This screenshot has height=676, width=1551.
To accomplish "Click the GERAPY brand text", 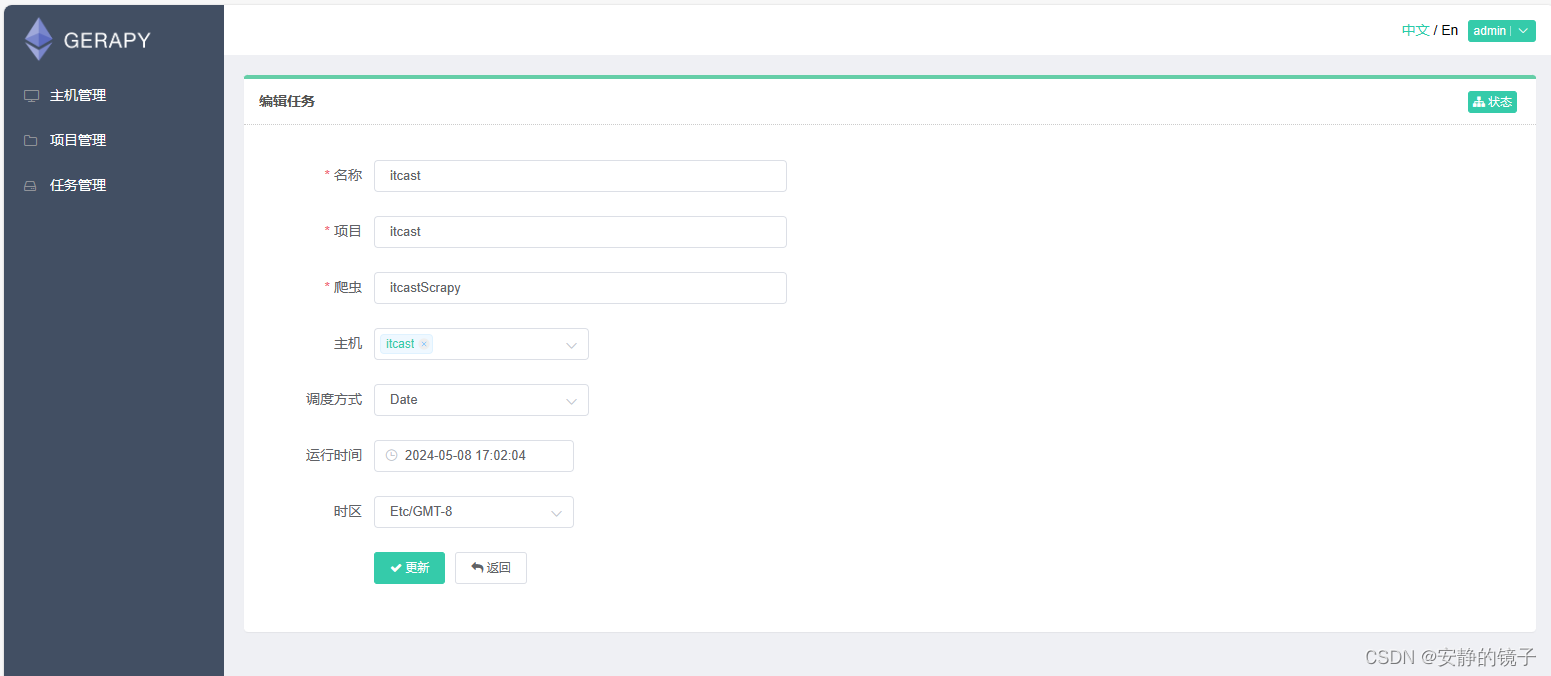I will 107,41.
